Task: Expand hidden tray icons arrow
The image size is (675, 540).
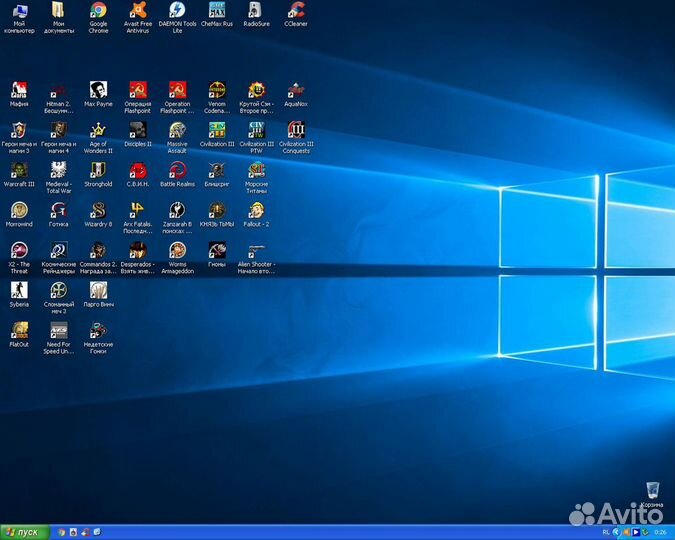Action: point(616,533)
